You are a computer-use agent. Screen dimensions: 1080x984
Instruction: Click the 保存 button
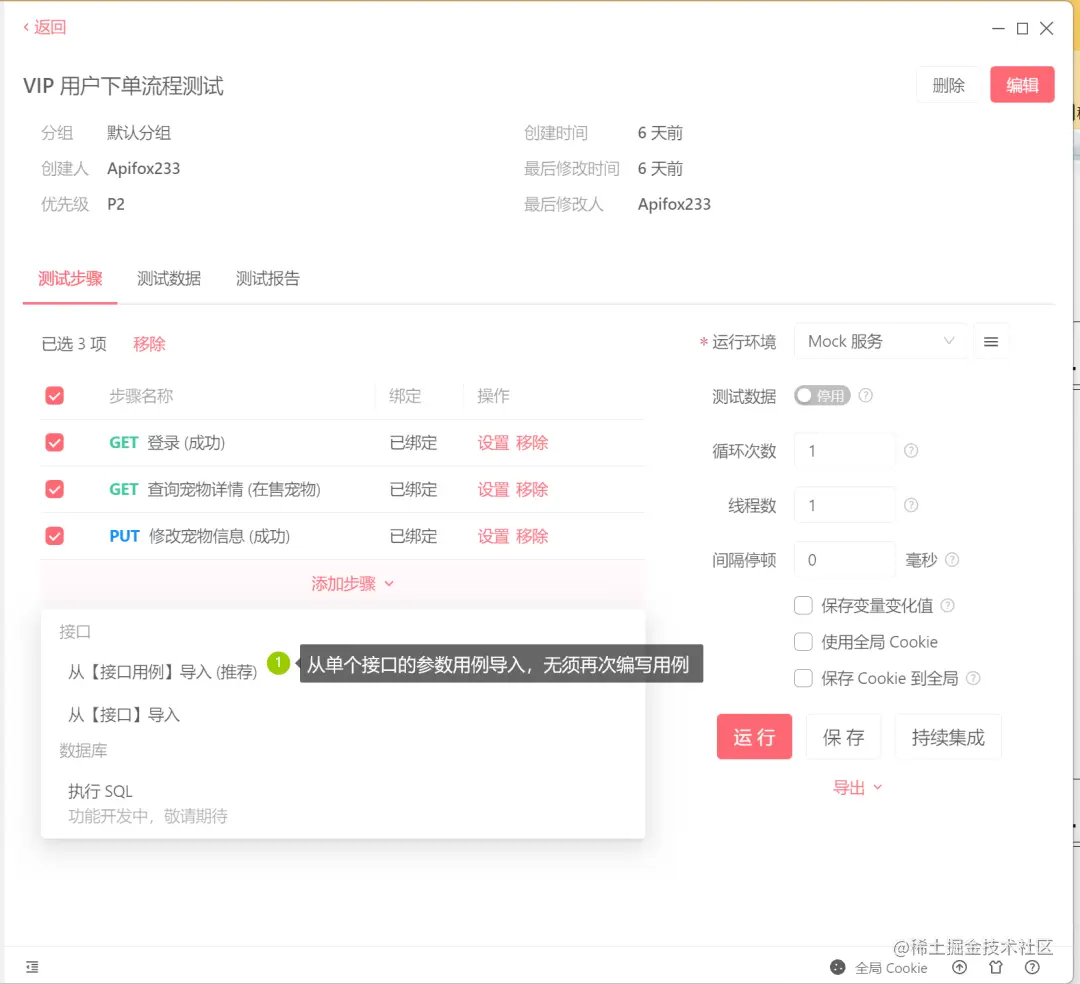click(843, 737)
